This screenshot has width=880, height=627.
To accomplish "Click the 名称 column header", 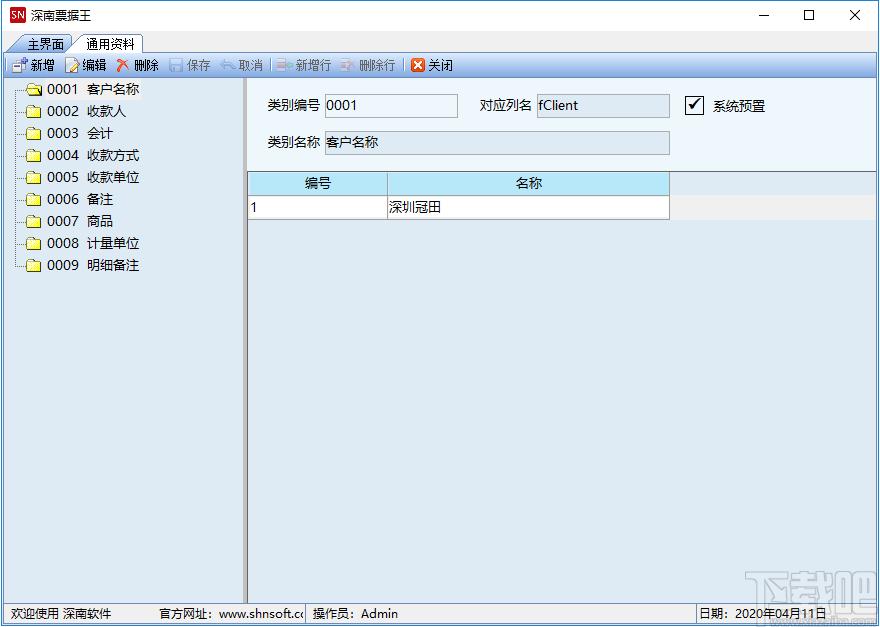I will (x=528, y=184).
